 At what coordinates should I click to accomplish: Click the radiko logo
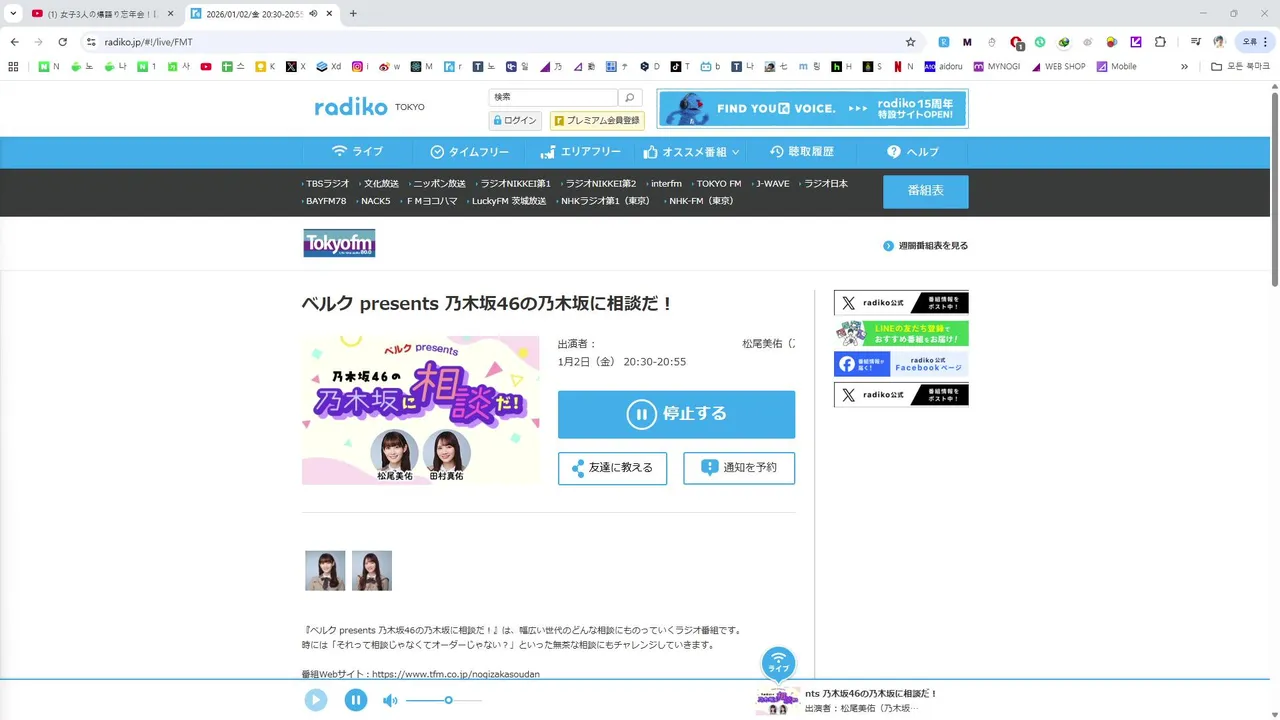point(350,107)
